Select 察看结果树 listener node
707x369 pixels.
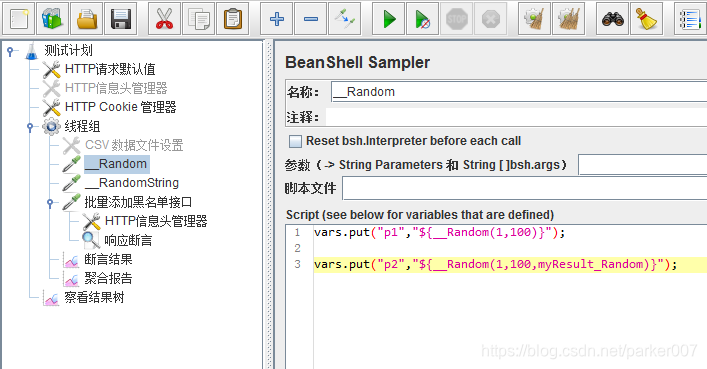click(94, 297)
